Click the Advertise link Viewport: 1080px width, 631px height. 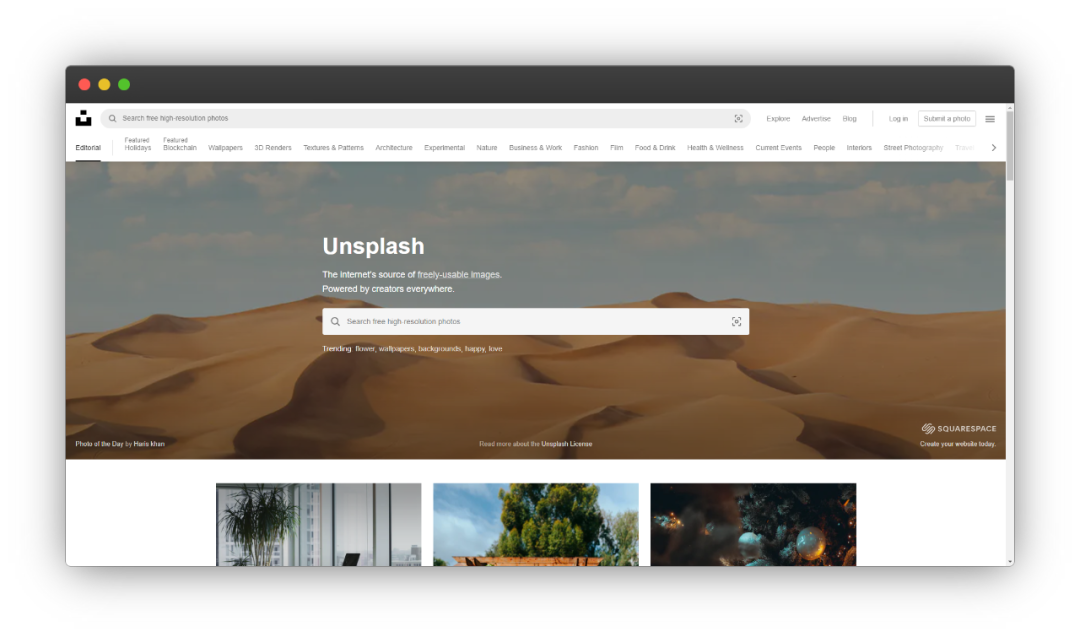816,118
